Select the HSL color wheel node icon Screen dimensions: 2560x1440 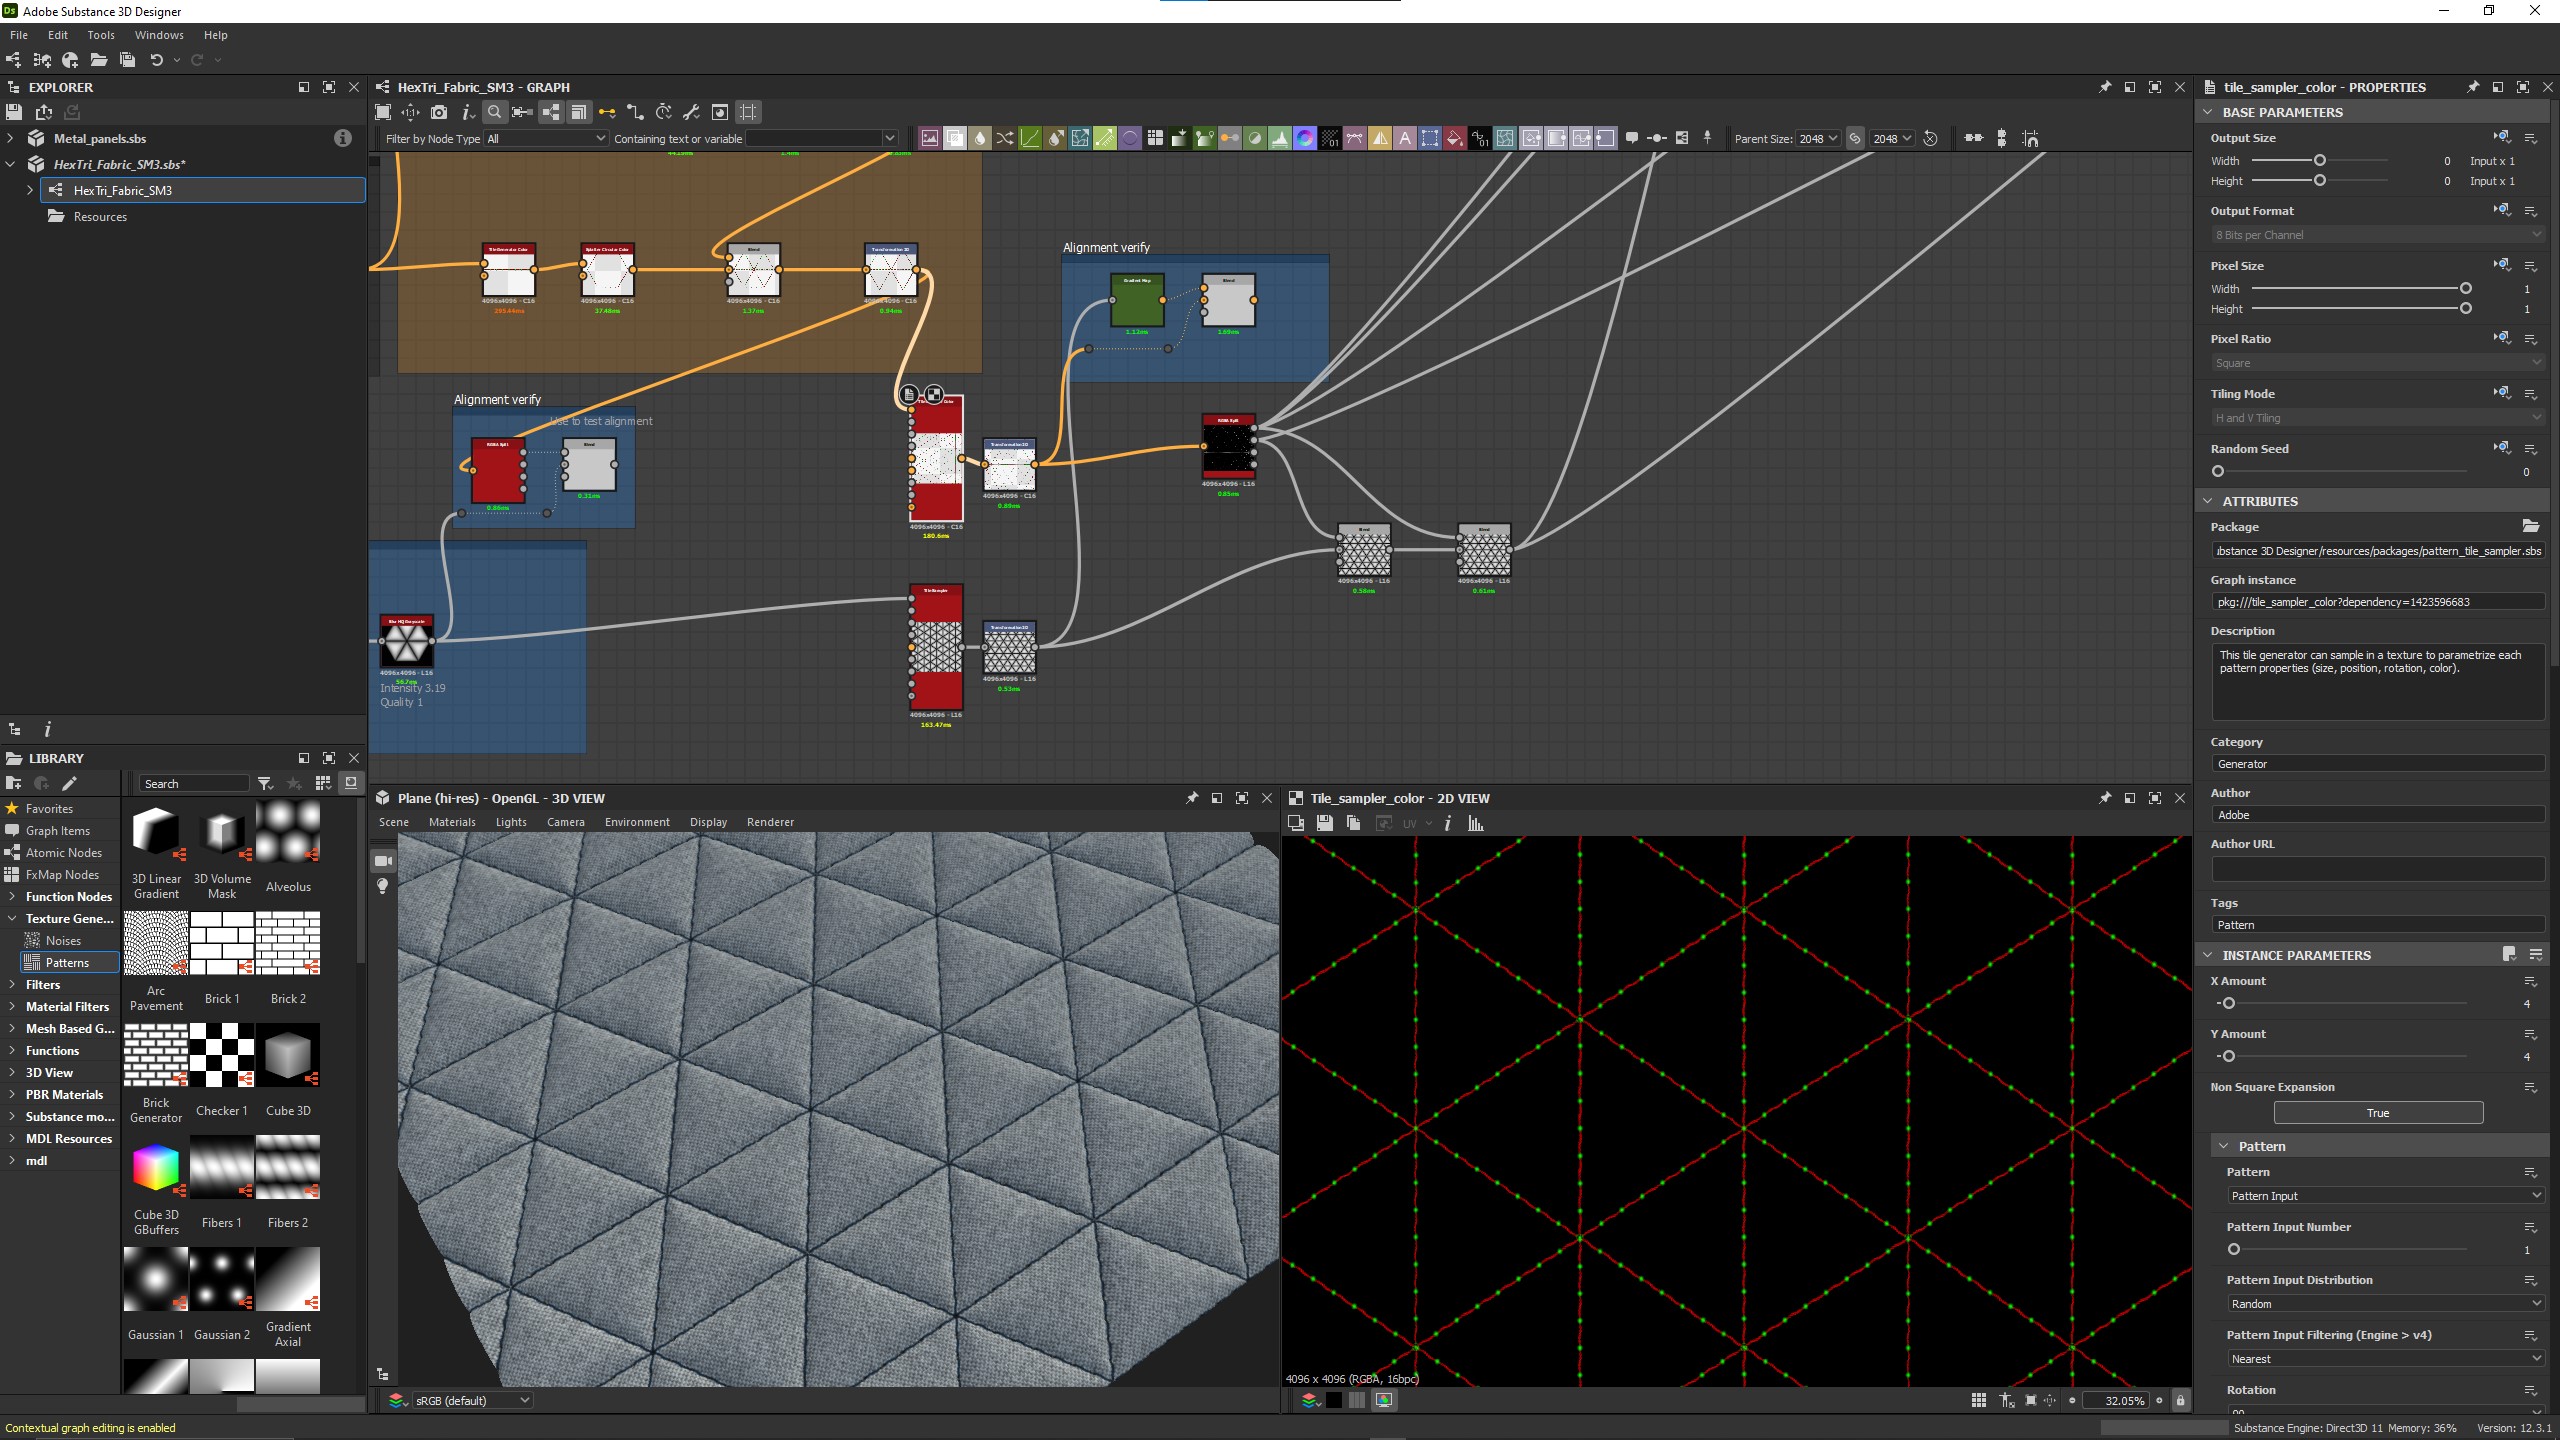[x=1304, y=138]
